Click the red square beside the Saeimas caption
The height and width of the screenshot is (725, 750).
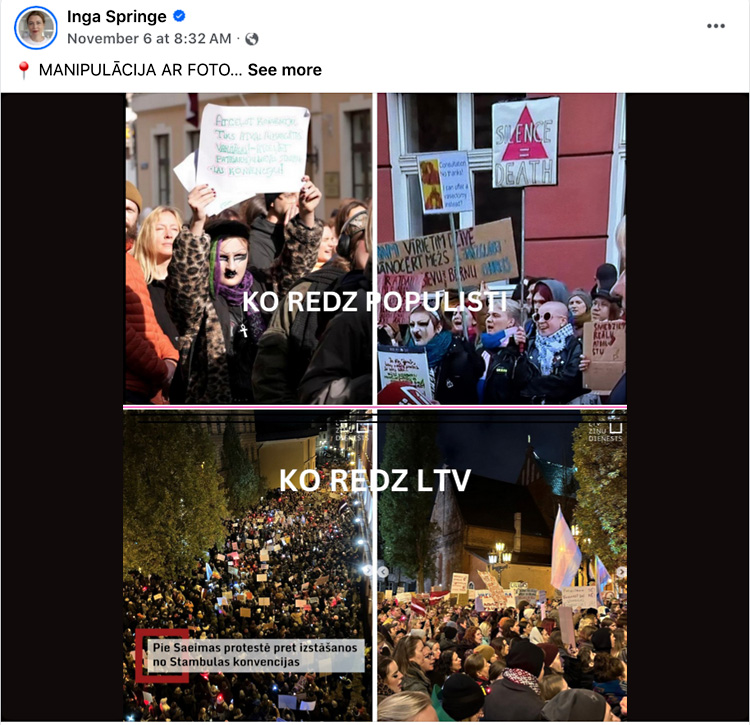(x=162, y=656)
